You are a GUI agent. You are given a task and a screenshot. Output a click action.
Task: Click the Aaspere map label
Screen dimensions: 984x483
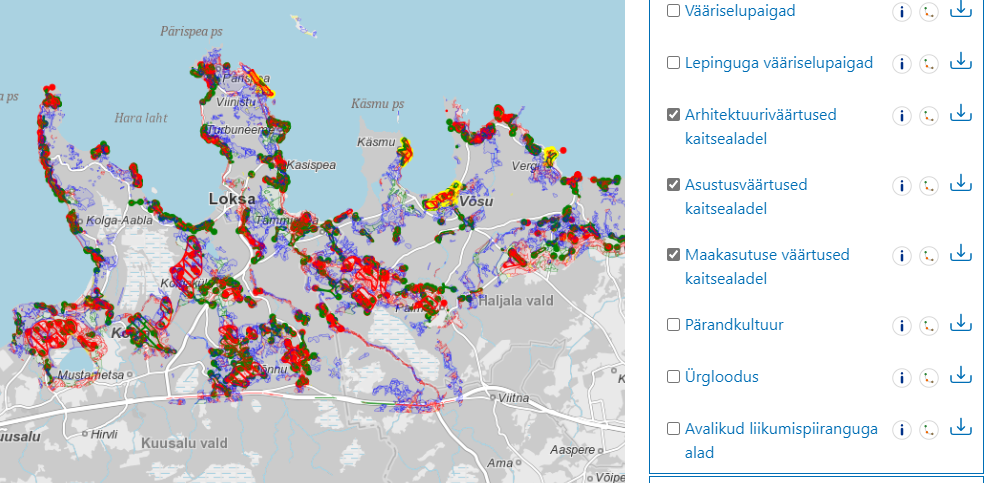click(x=572, y=450)
